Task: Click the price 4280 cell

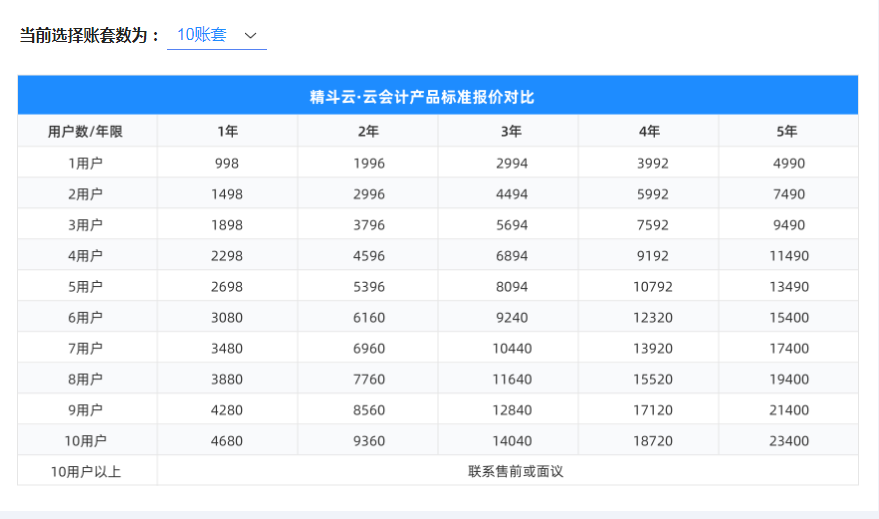Action: coord(228,409)
